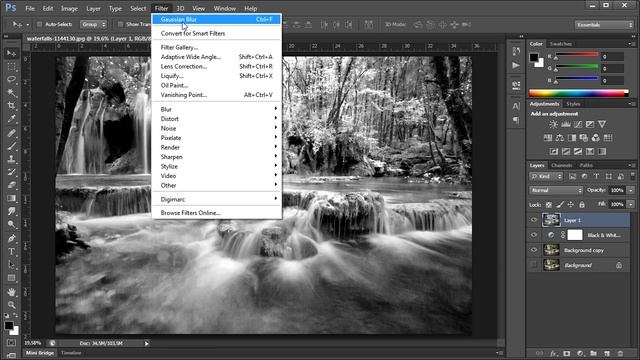Select the Gradient tool
Viewport: 640px width, 360px height.
point(11,198)
